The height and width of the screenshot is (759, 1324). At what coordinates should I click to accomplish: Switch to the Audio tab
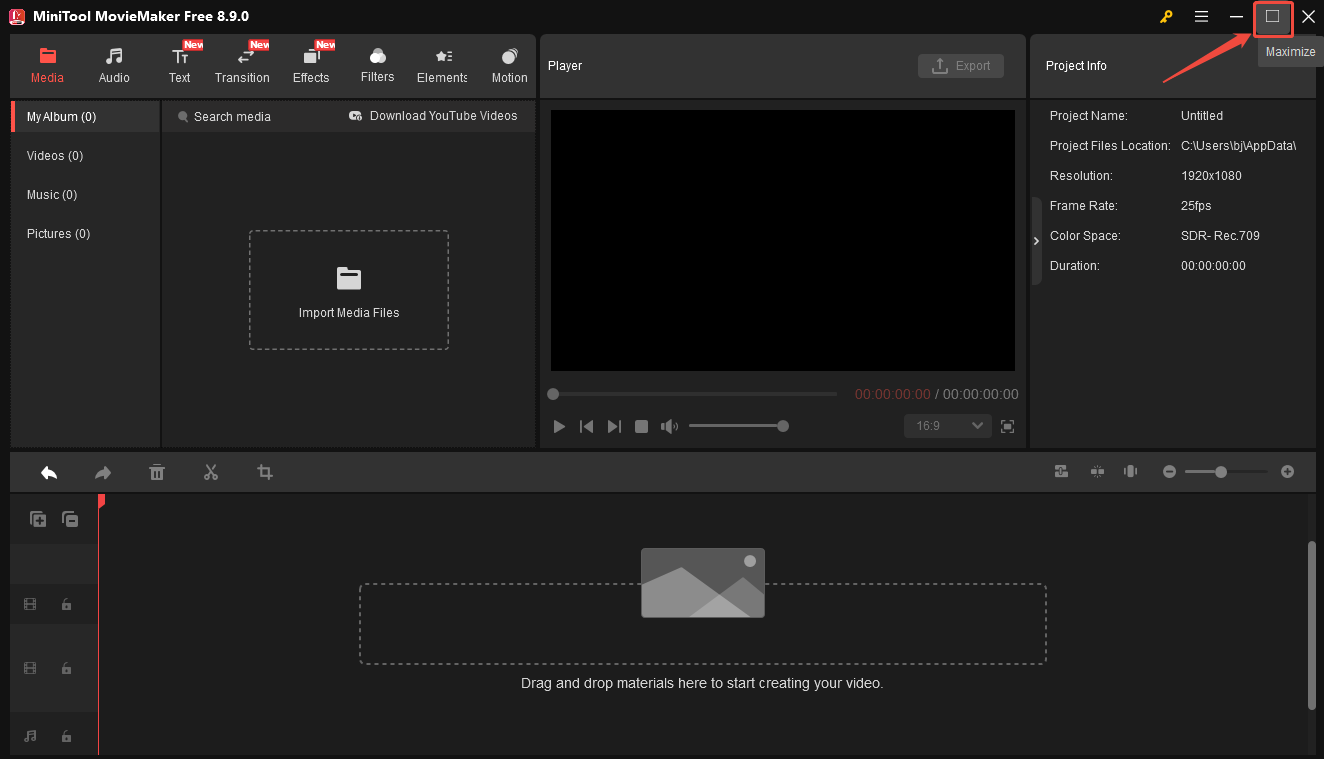(x=114, y=66)
